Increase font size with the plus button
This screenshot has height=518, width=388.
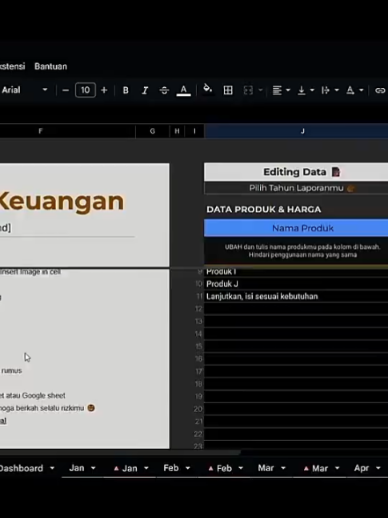click(x=104, y=90)
